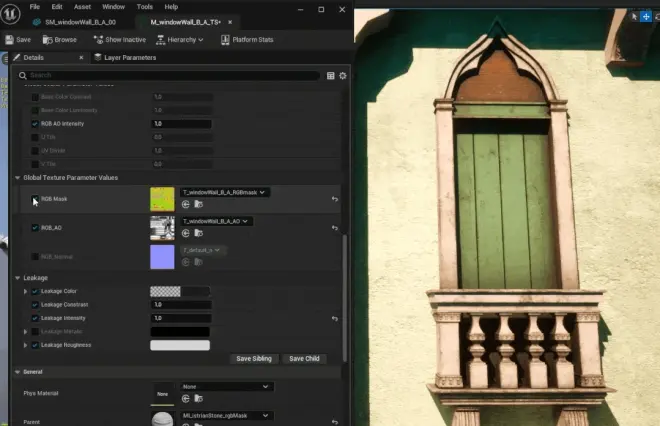Open Platform Stats
This screenshot has height=426, width=660.
(247, 40)
